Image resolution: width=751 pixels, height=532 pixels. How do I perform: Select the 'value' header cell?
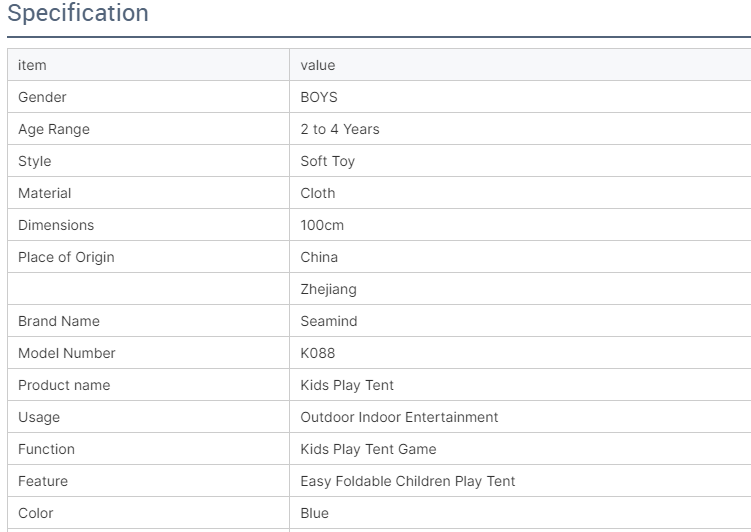(x=318, y=65)
